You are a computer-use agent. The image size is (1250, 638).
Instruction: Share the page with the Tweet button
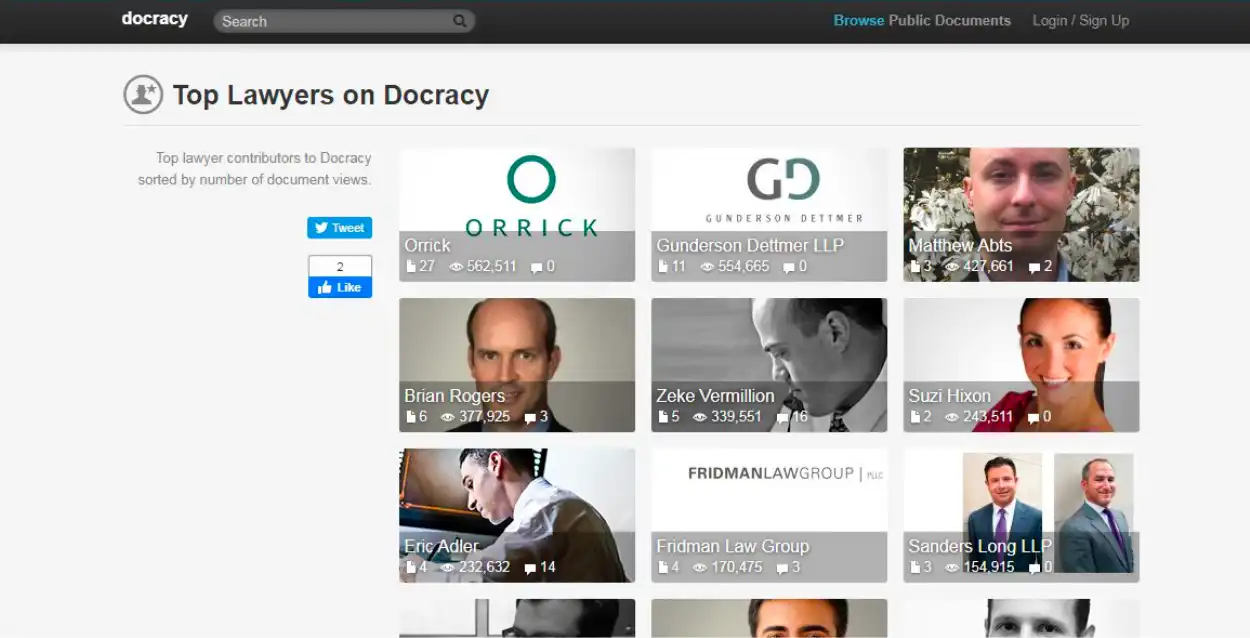pyautogui.click(x=339, y=228)
